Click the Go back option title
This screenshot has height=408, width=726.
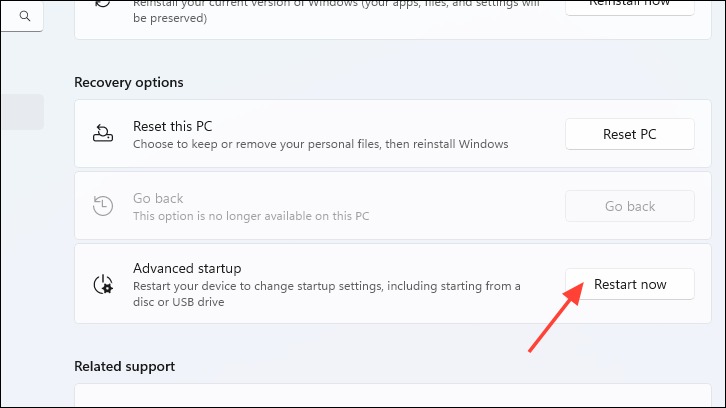click(x=158, y=198)
